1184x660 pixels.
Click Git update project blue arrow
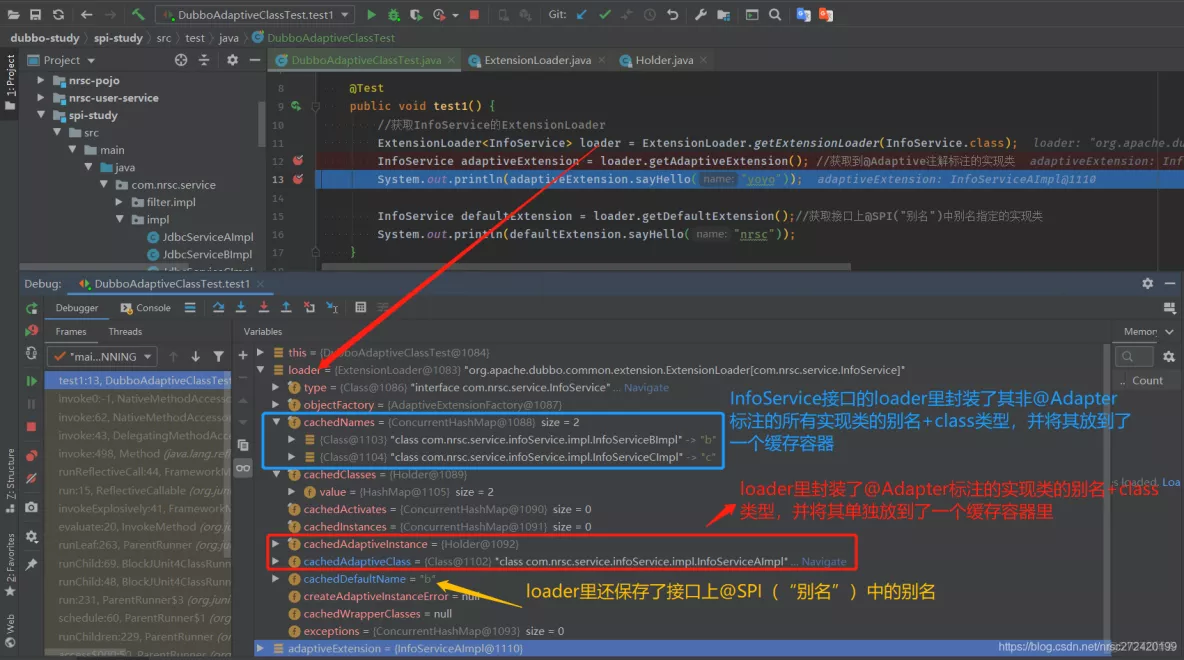coord(581,14)
